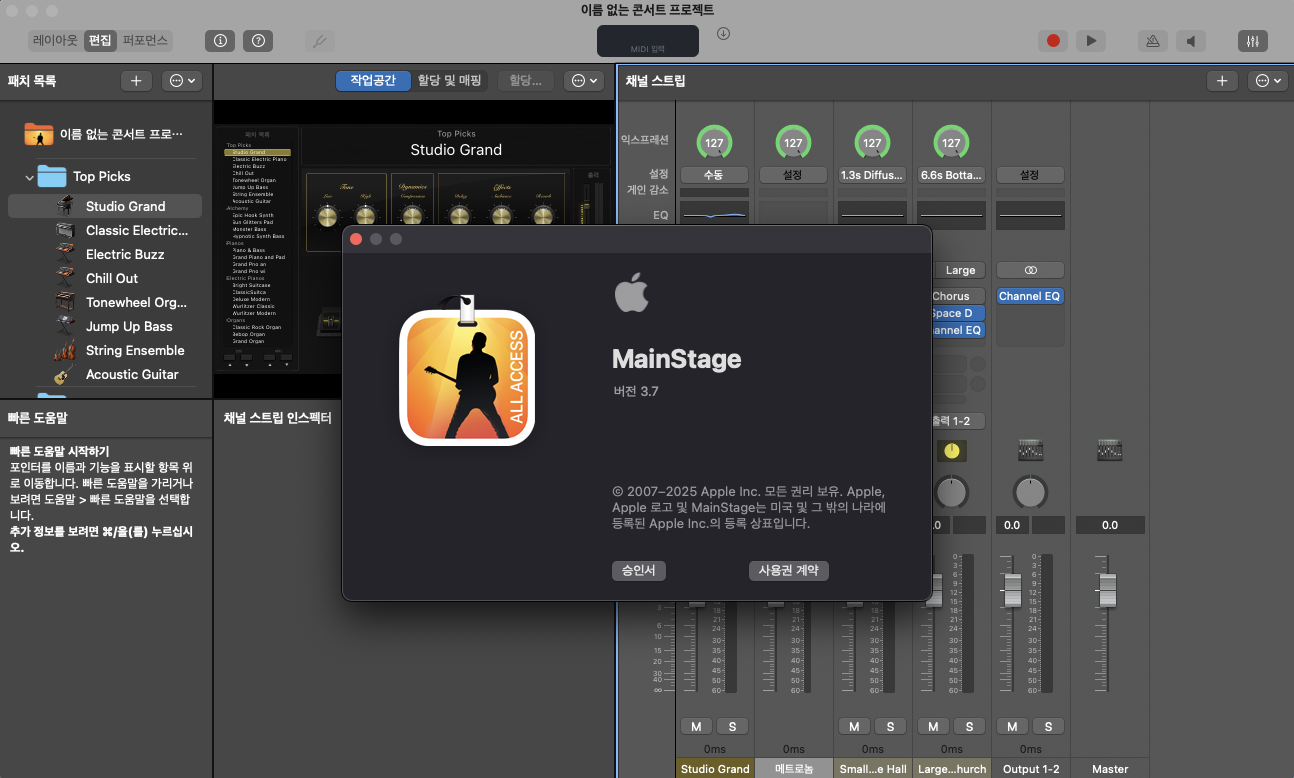Click the info inspector icon
This screenshot has height=778, width=1294.
point(220,41)
